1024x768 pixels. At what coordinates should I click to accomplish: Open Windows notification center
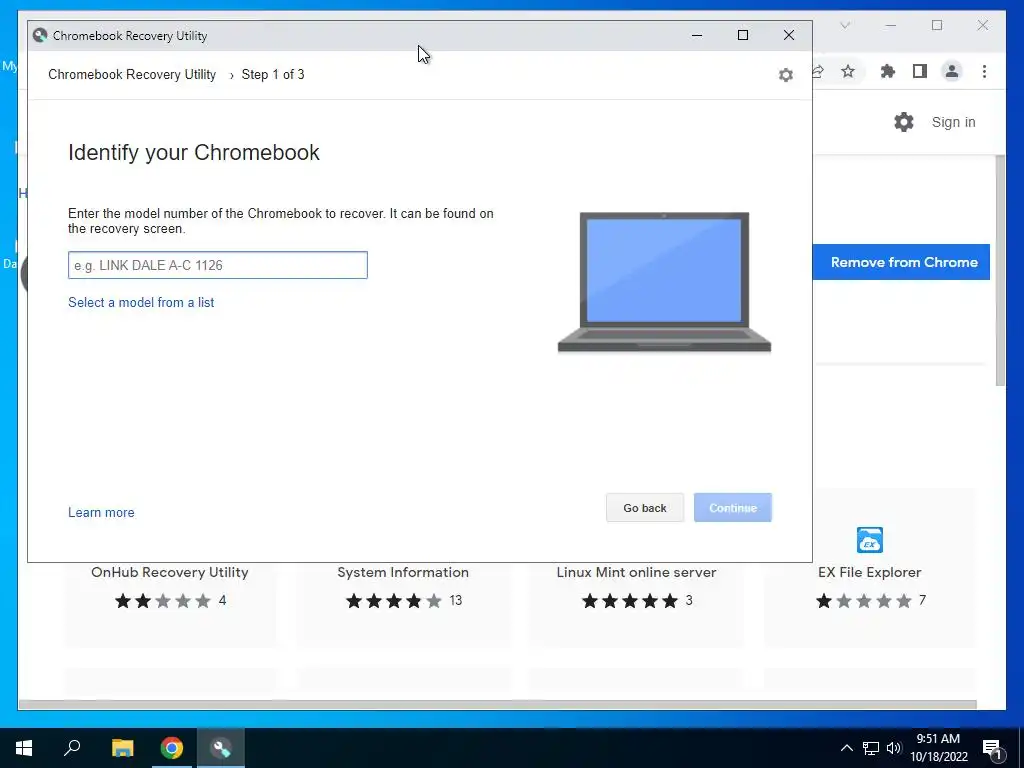993,749
